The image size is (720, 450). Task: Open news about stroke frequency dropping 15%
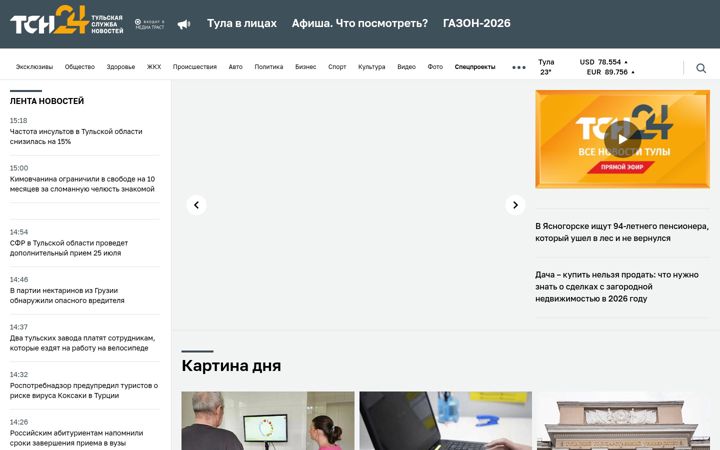[x=76, y=136]
